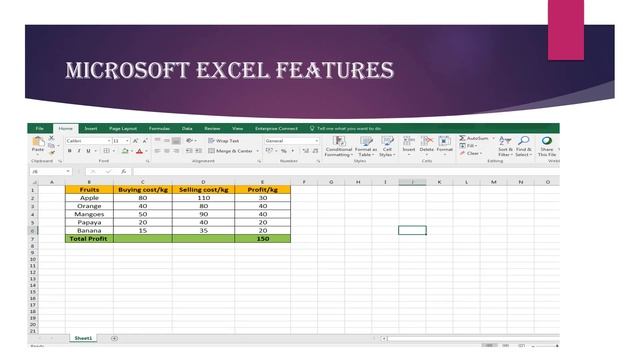Expand the font name dropdown

tap(109, 141)
